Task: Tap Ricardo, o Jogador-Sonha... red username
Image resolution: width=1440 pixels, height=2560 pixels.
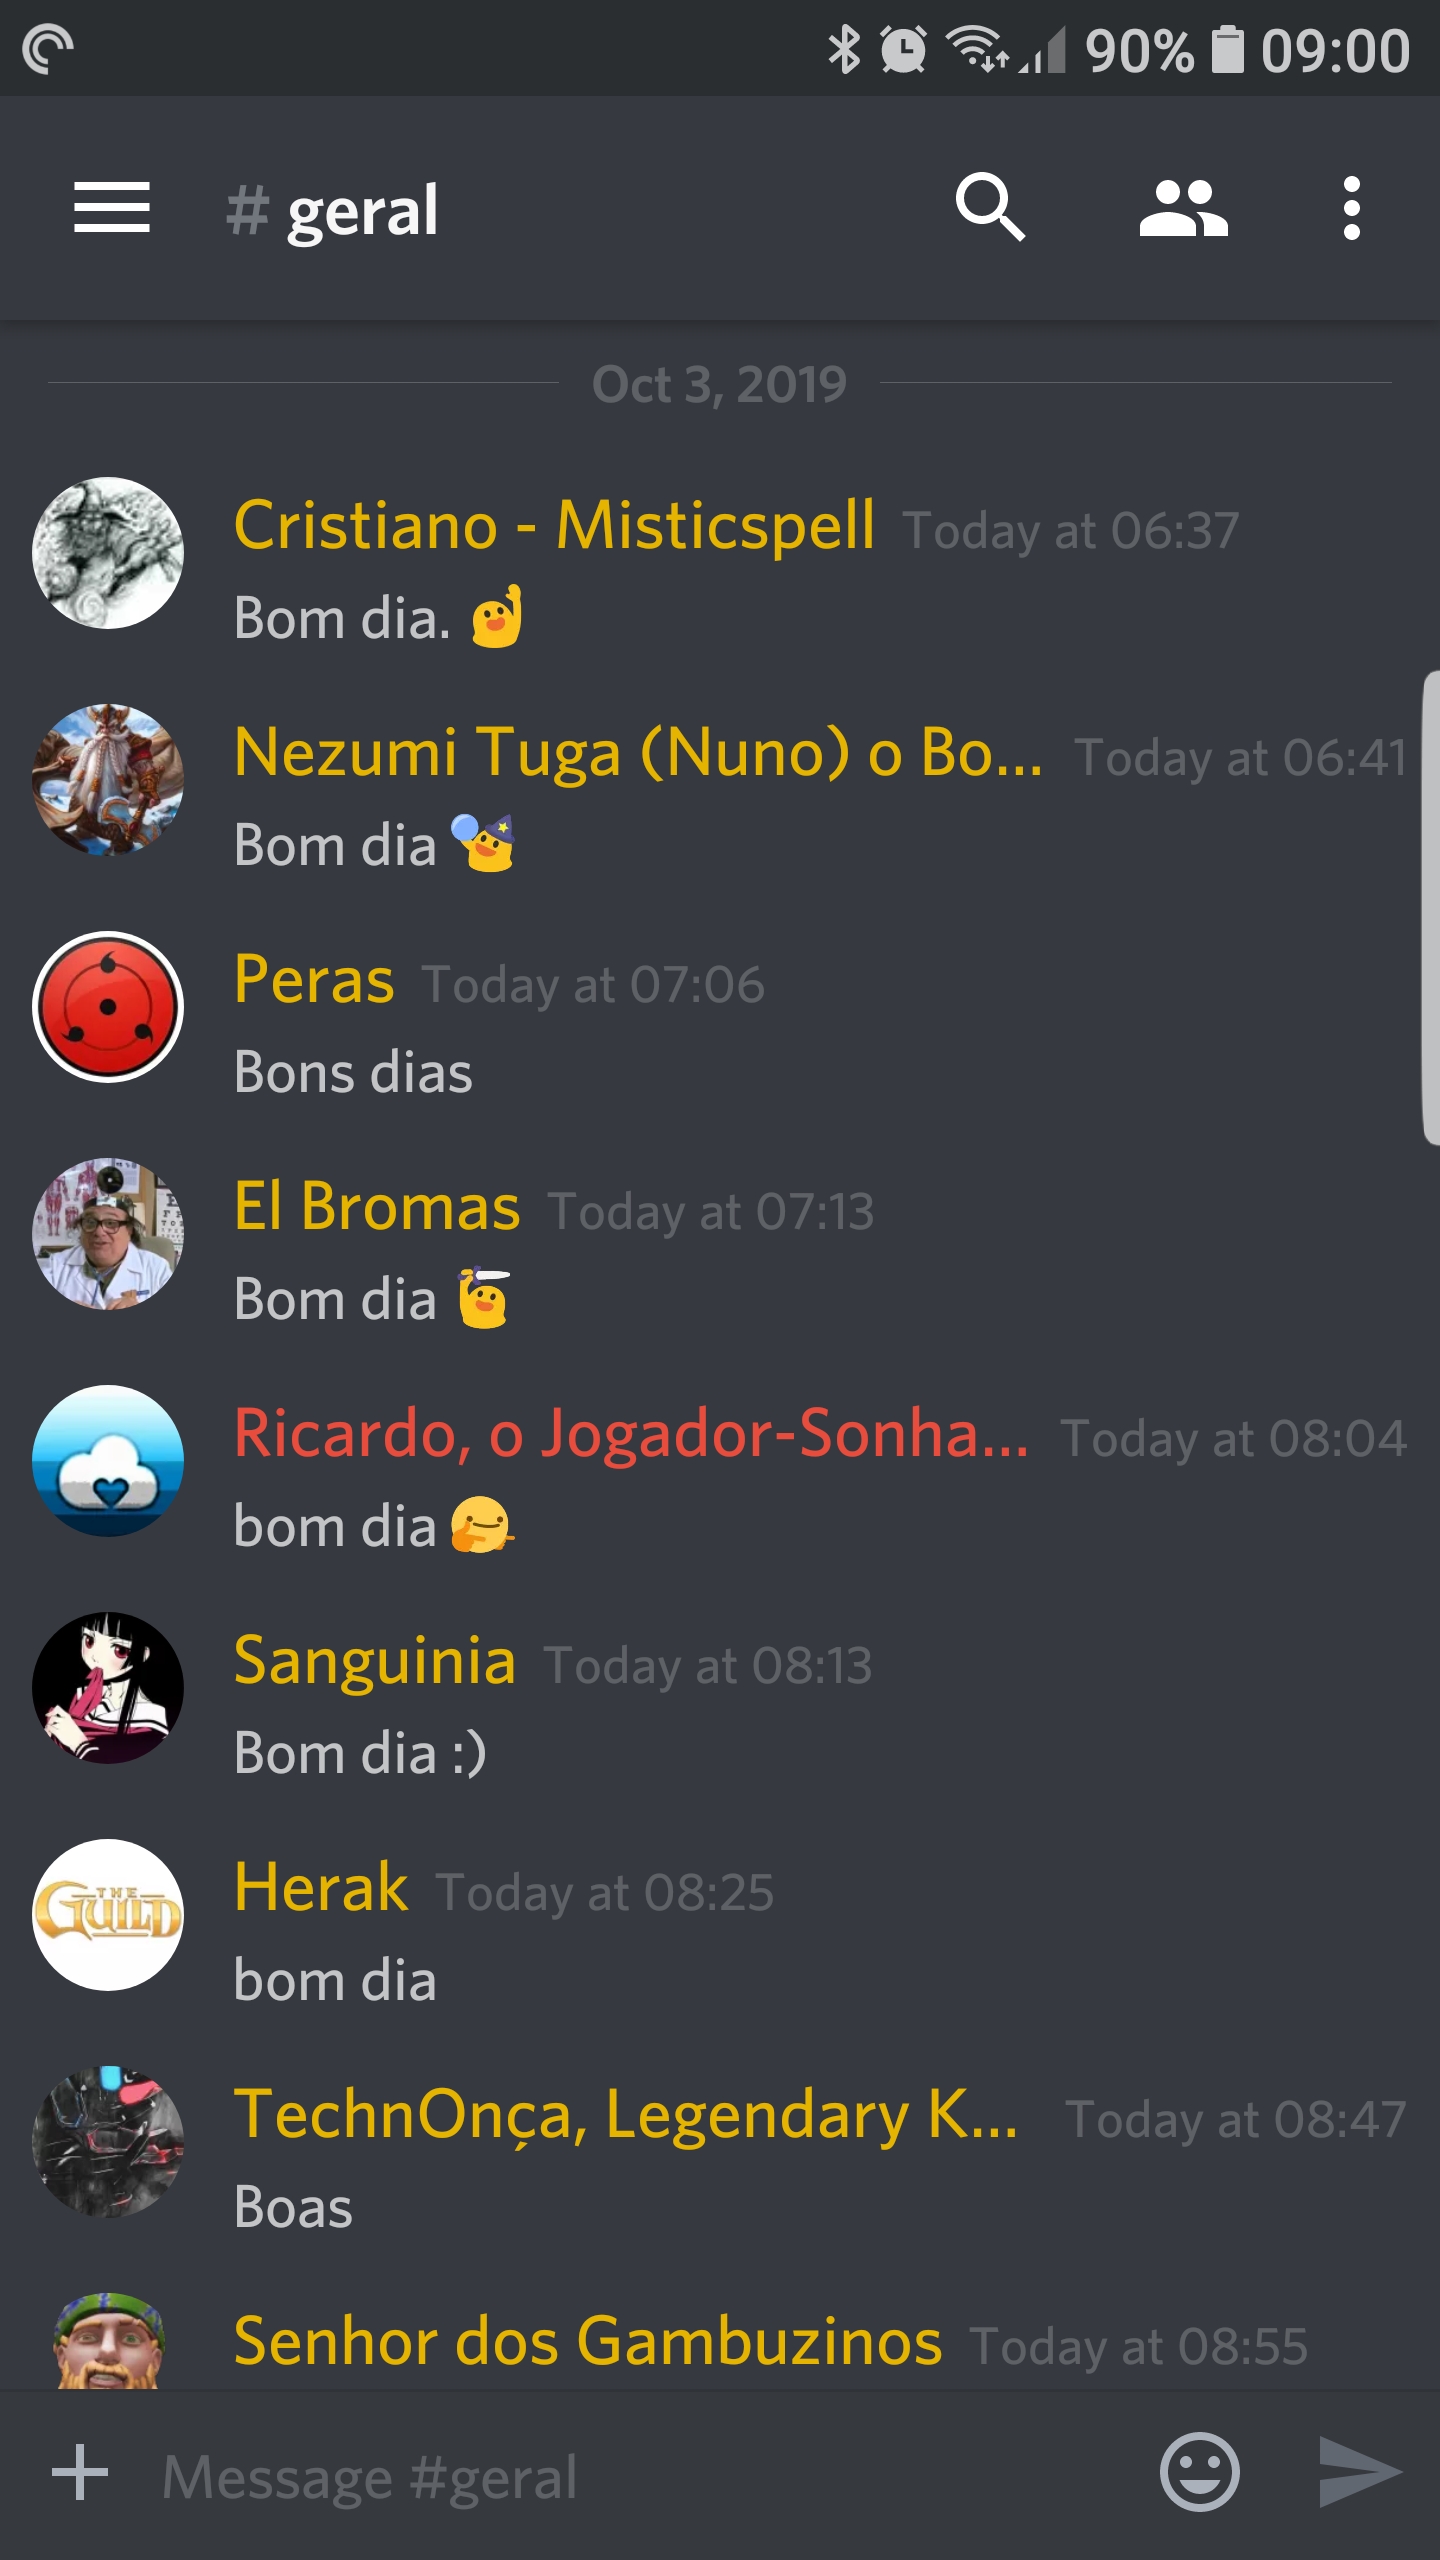Action: (631, 1434)
